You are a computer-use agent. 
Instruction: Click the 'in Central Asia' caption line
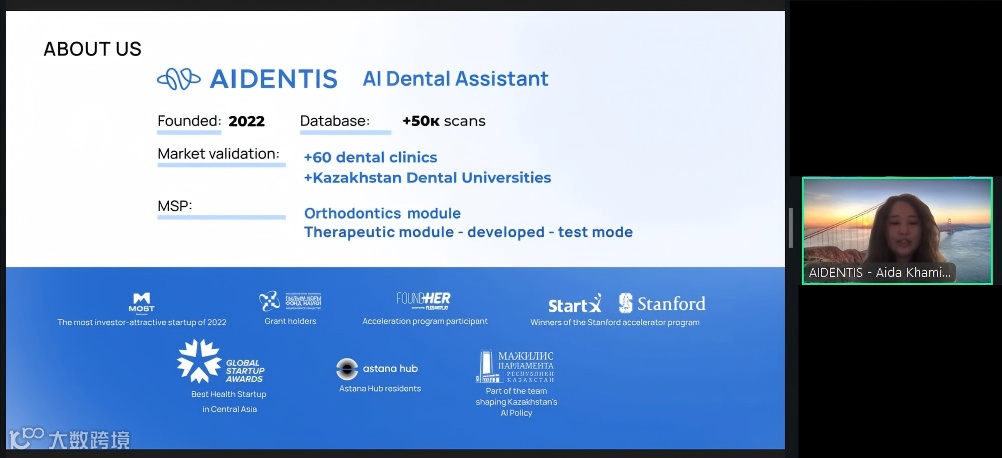coord(229,409)
